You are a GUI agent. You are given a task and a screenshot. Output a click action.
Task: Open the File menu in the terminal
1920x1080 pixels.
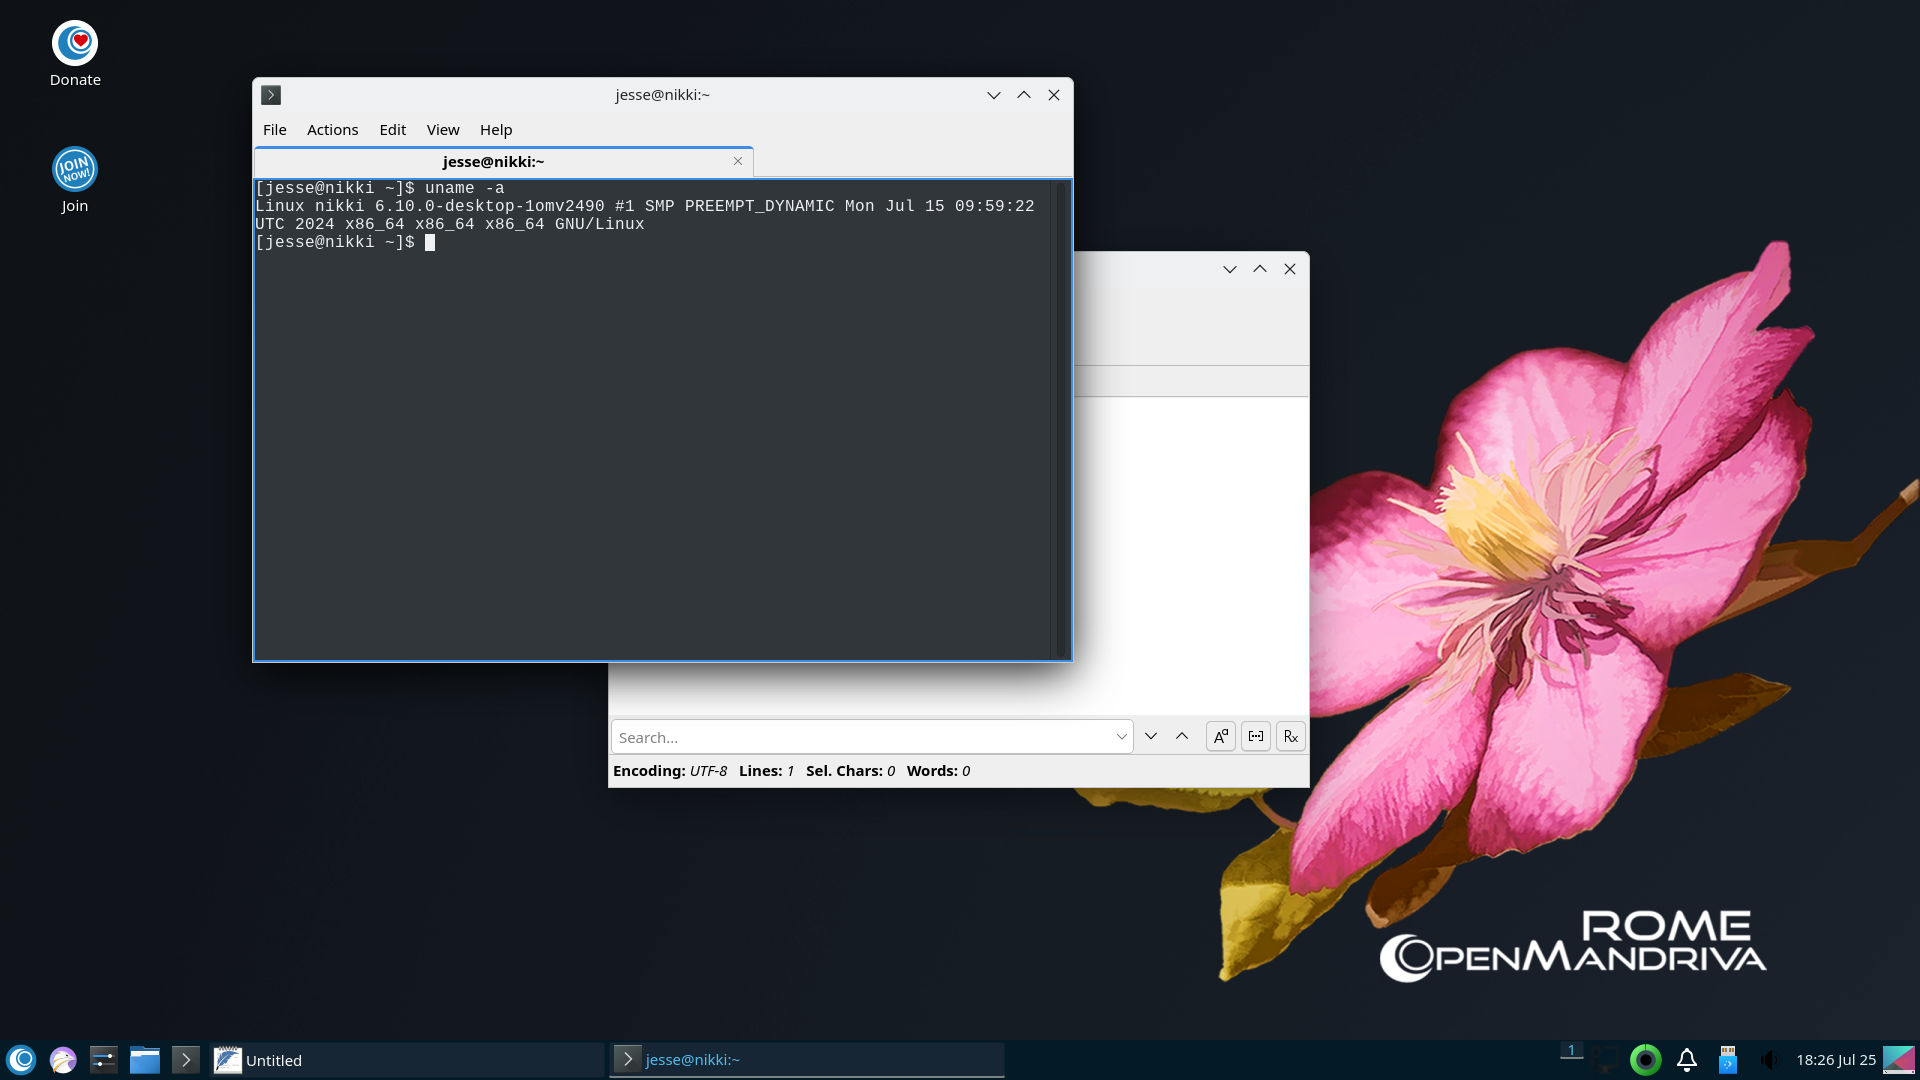(275, 130)
